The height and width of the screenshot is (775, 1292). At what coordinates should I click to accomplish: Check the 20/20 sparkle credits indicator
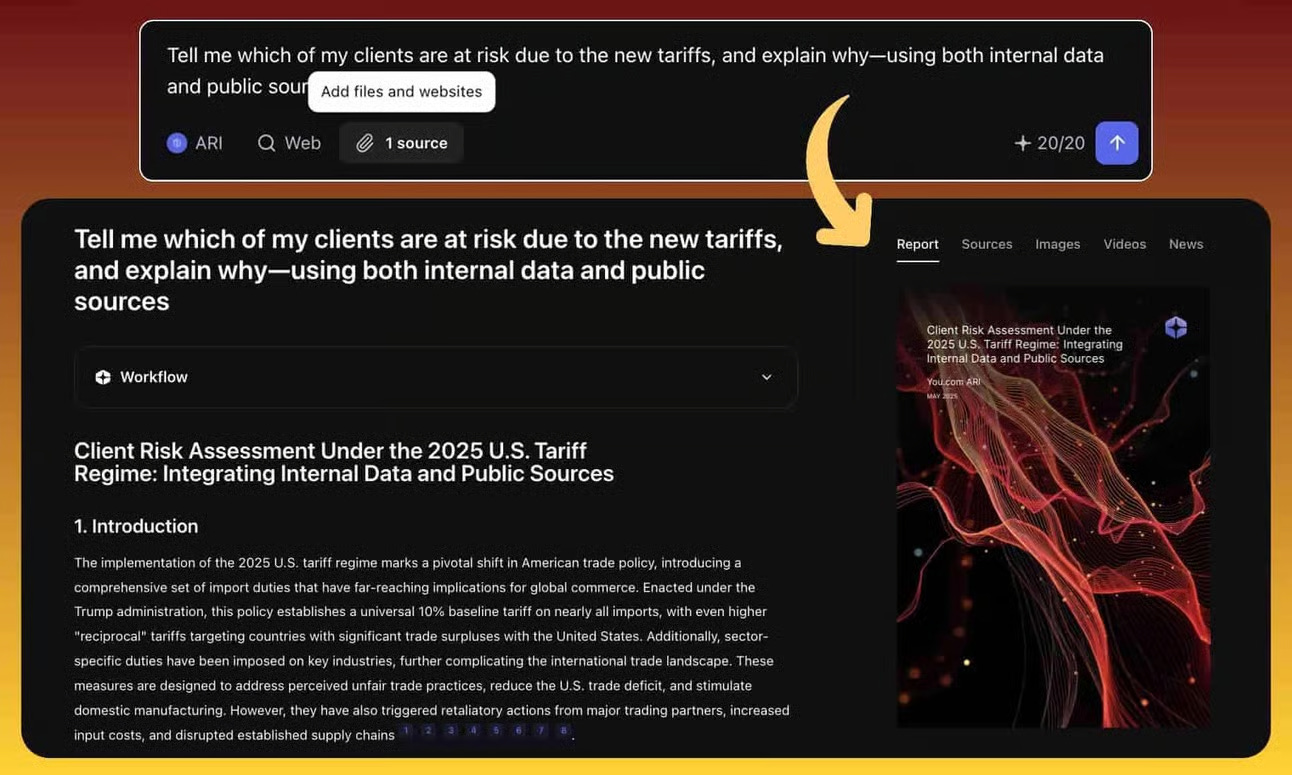tap(1049, 143)
